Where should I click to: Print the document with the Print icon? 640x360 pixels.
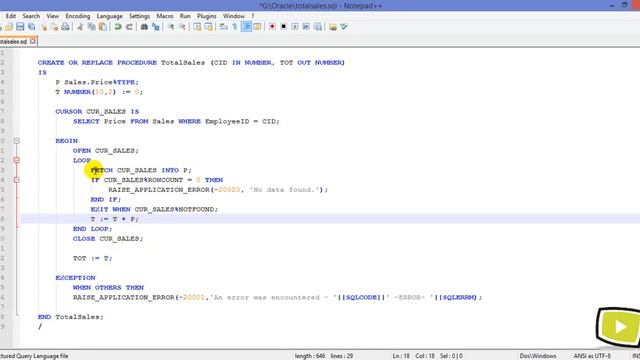click(65, 27)
